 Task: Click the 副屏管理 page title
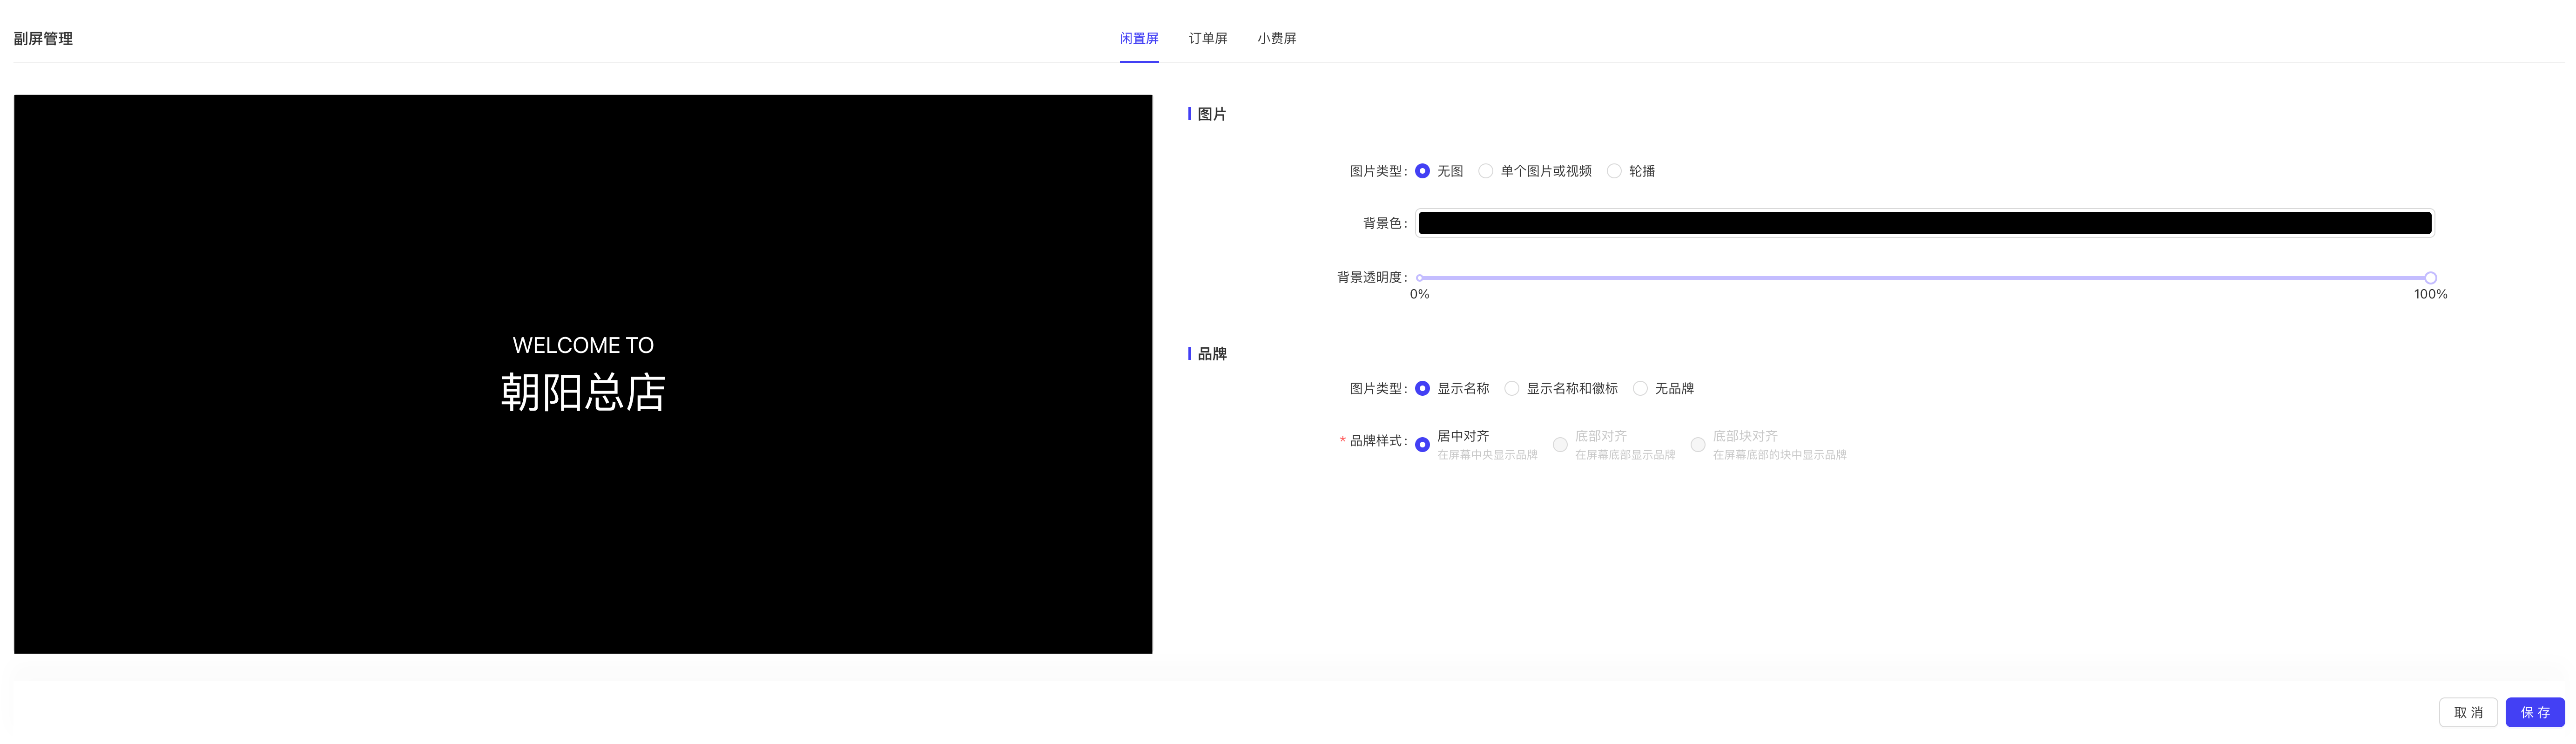click(43, 38)
